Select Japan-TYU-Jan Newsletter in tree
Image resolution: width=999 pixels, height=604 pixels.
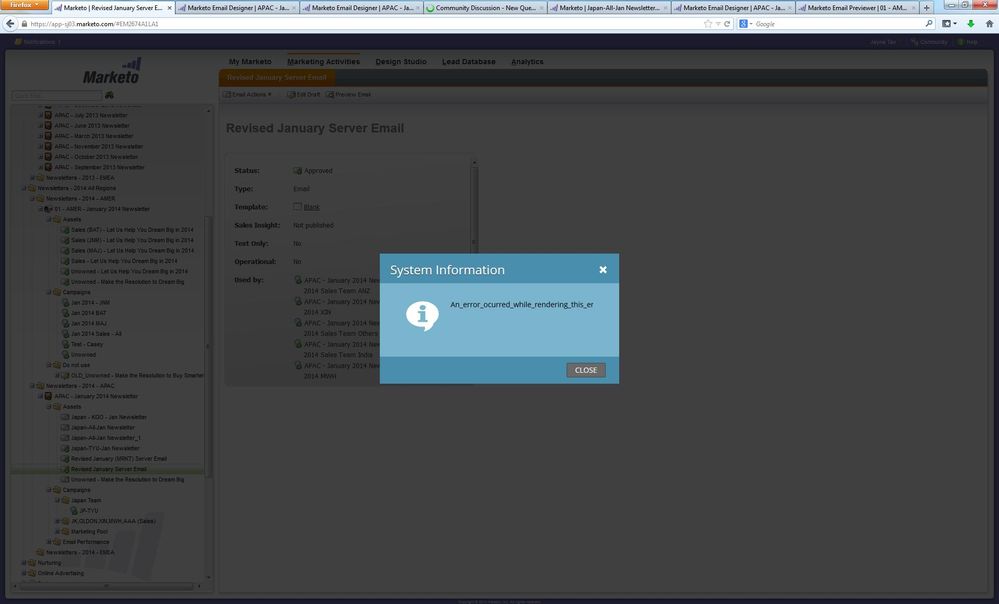pyautogui.click(x=105, y=448)
